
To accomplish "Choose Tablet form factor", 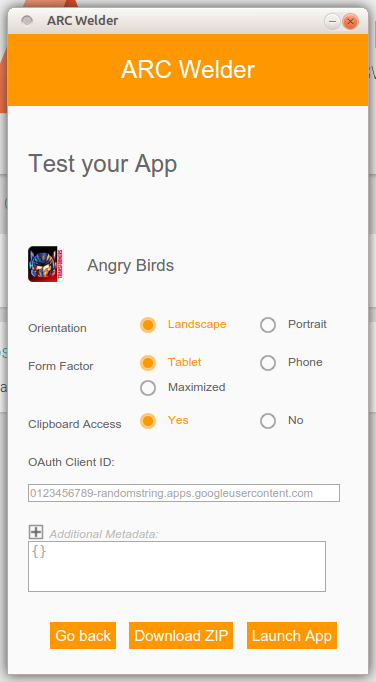I will (x=148, y=363).
